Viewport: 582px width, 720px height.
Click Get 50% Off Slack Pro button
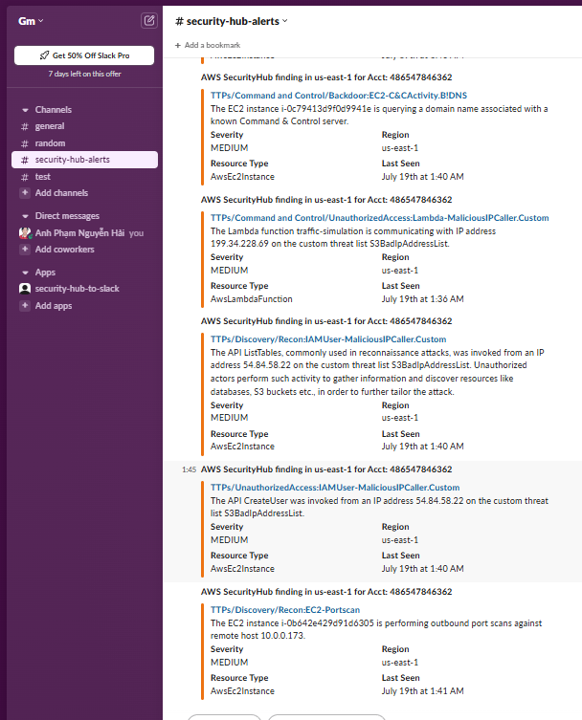click(x=84, y=55)
